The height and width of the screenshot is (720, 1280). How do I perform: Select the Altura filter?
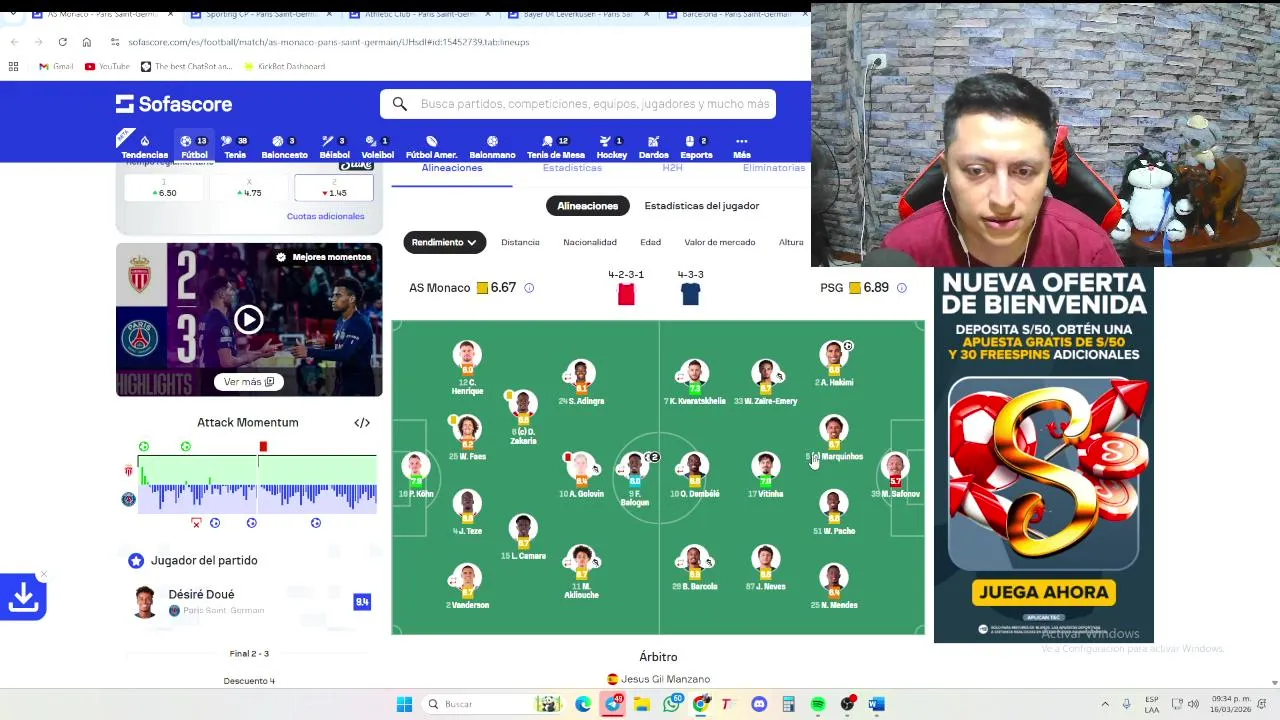point(791,242)
